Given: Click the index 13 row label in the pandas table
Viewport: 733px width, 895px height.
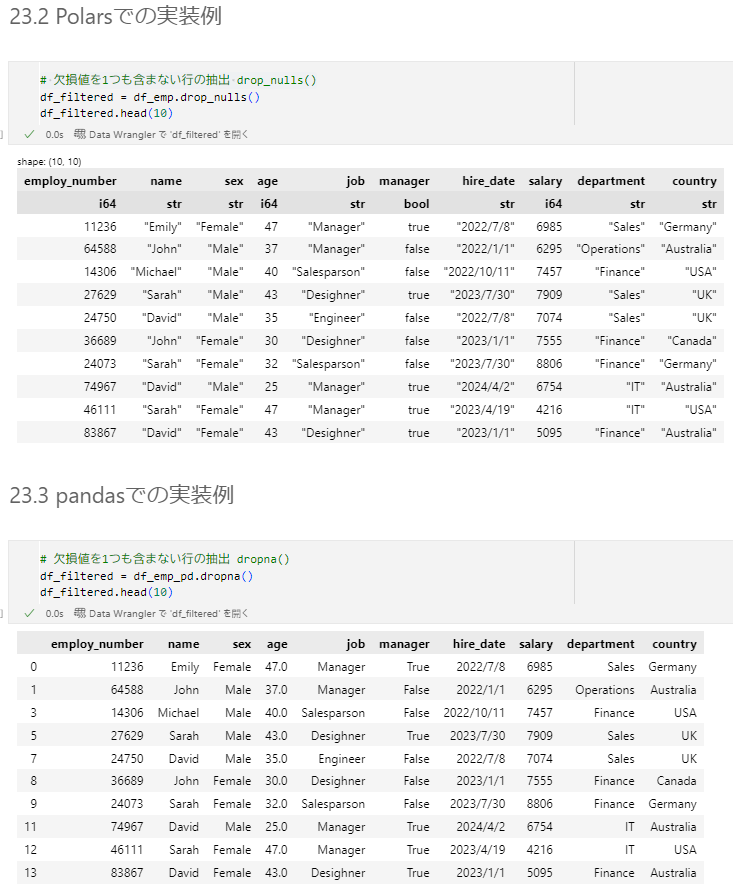Looking at the screenshot, I should 30,873.
